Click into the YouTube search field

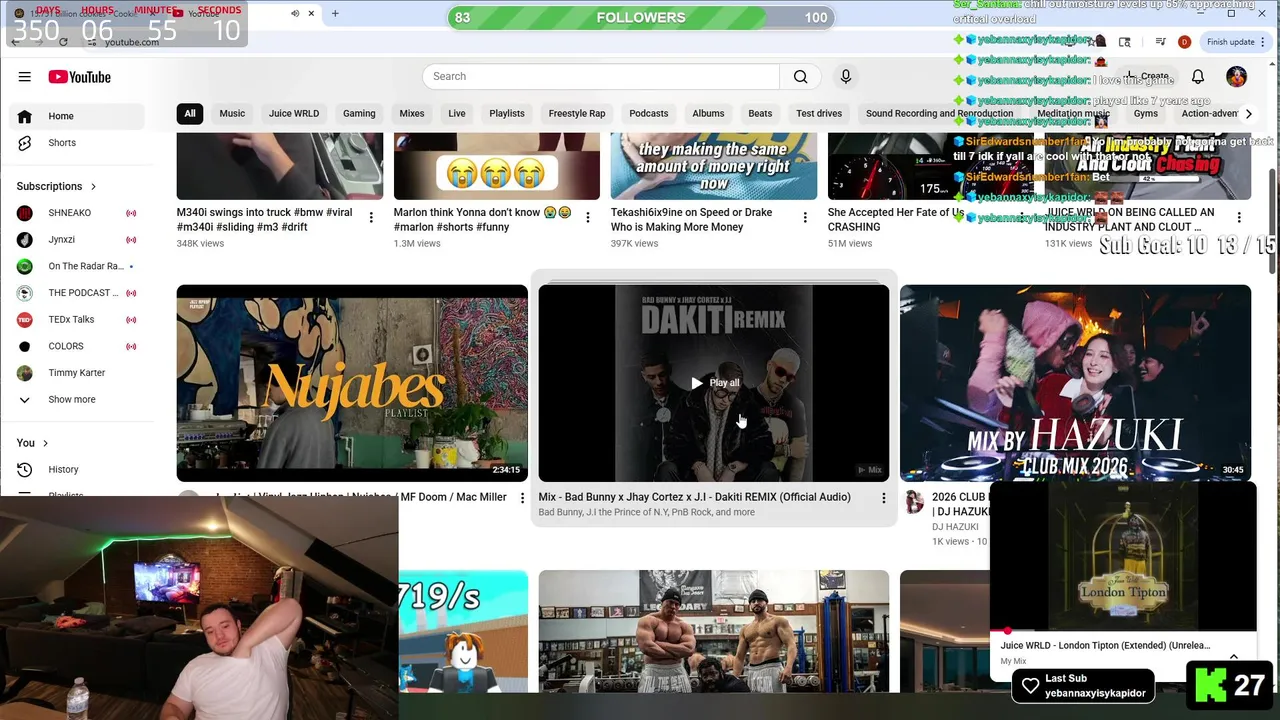600,76
